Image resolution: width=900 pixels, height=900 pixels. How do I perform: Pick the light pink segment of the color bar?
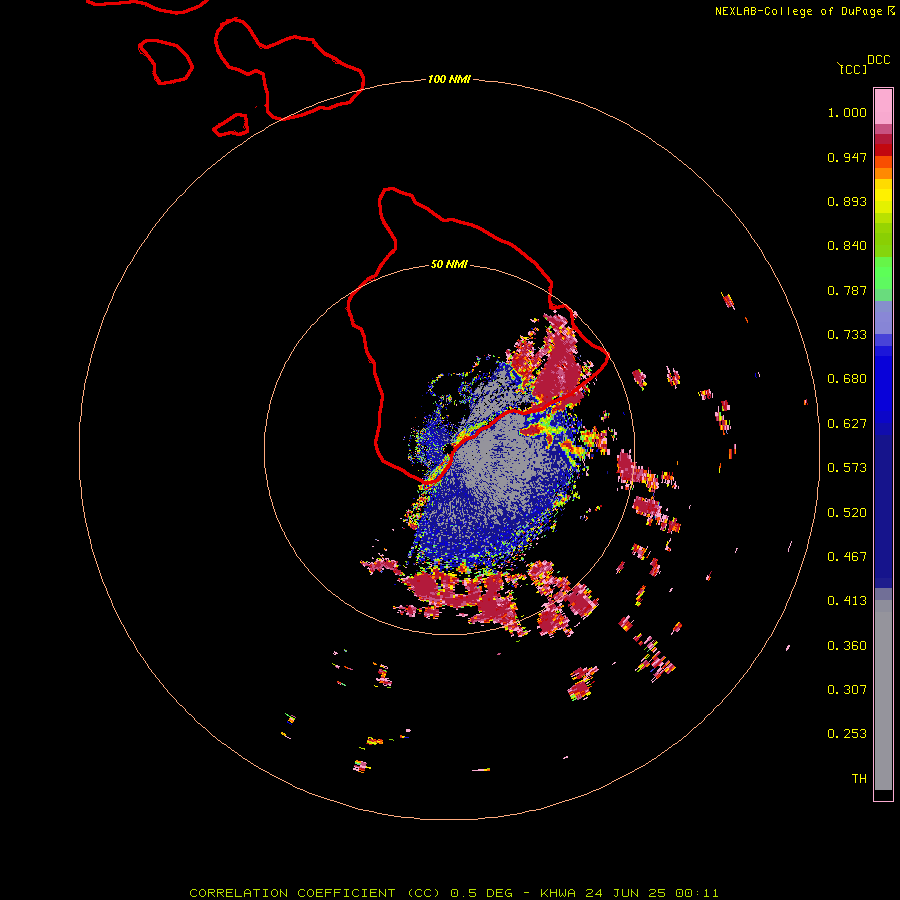pyautogui.click(x=883, y=107)
